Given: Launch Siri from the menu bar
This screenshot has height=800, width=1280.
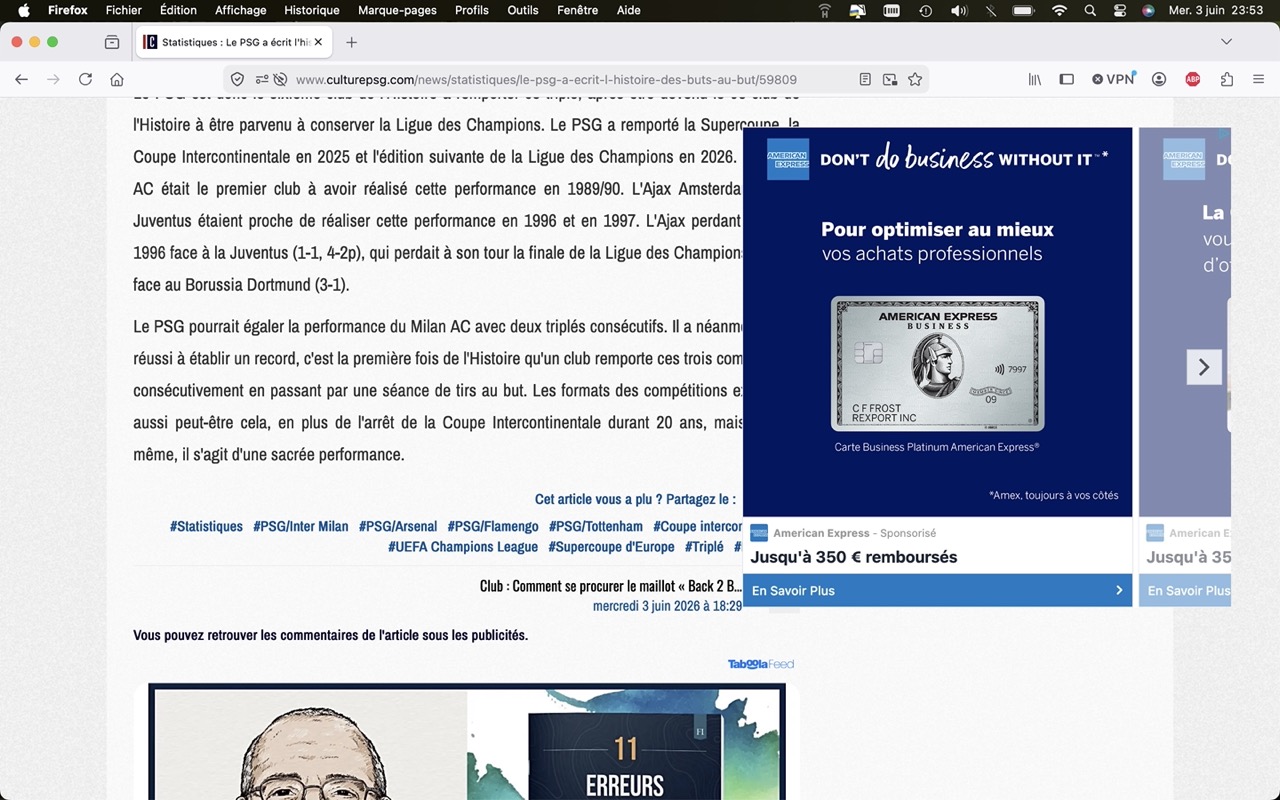Looking at the screenshot, I should pos(1148,11).
